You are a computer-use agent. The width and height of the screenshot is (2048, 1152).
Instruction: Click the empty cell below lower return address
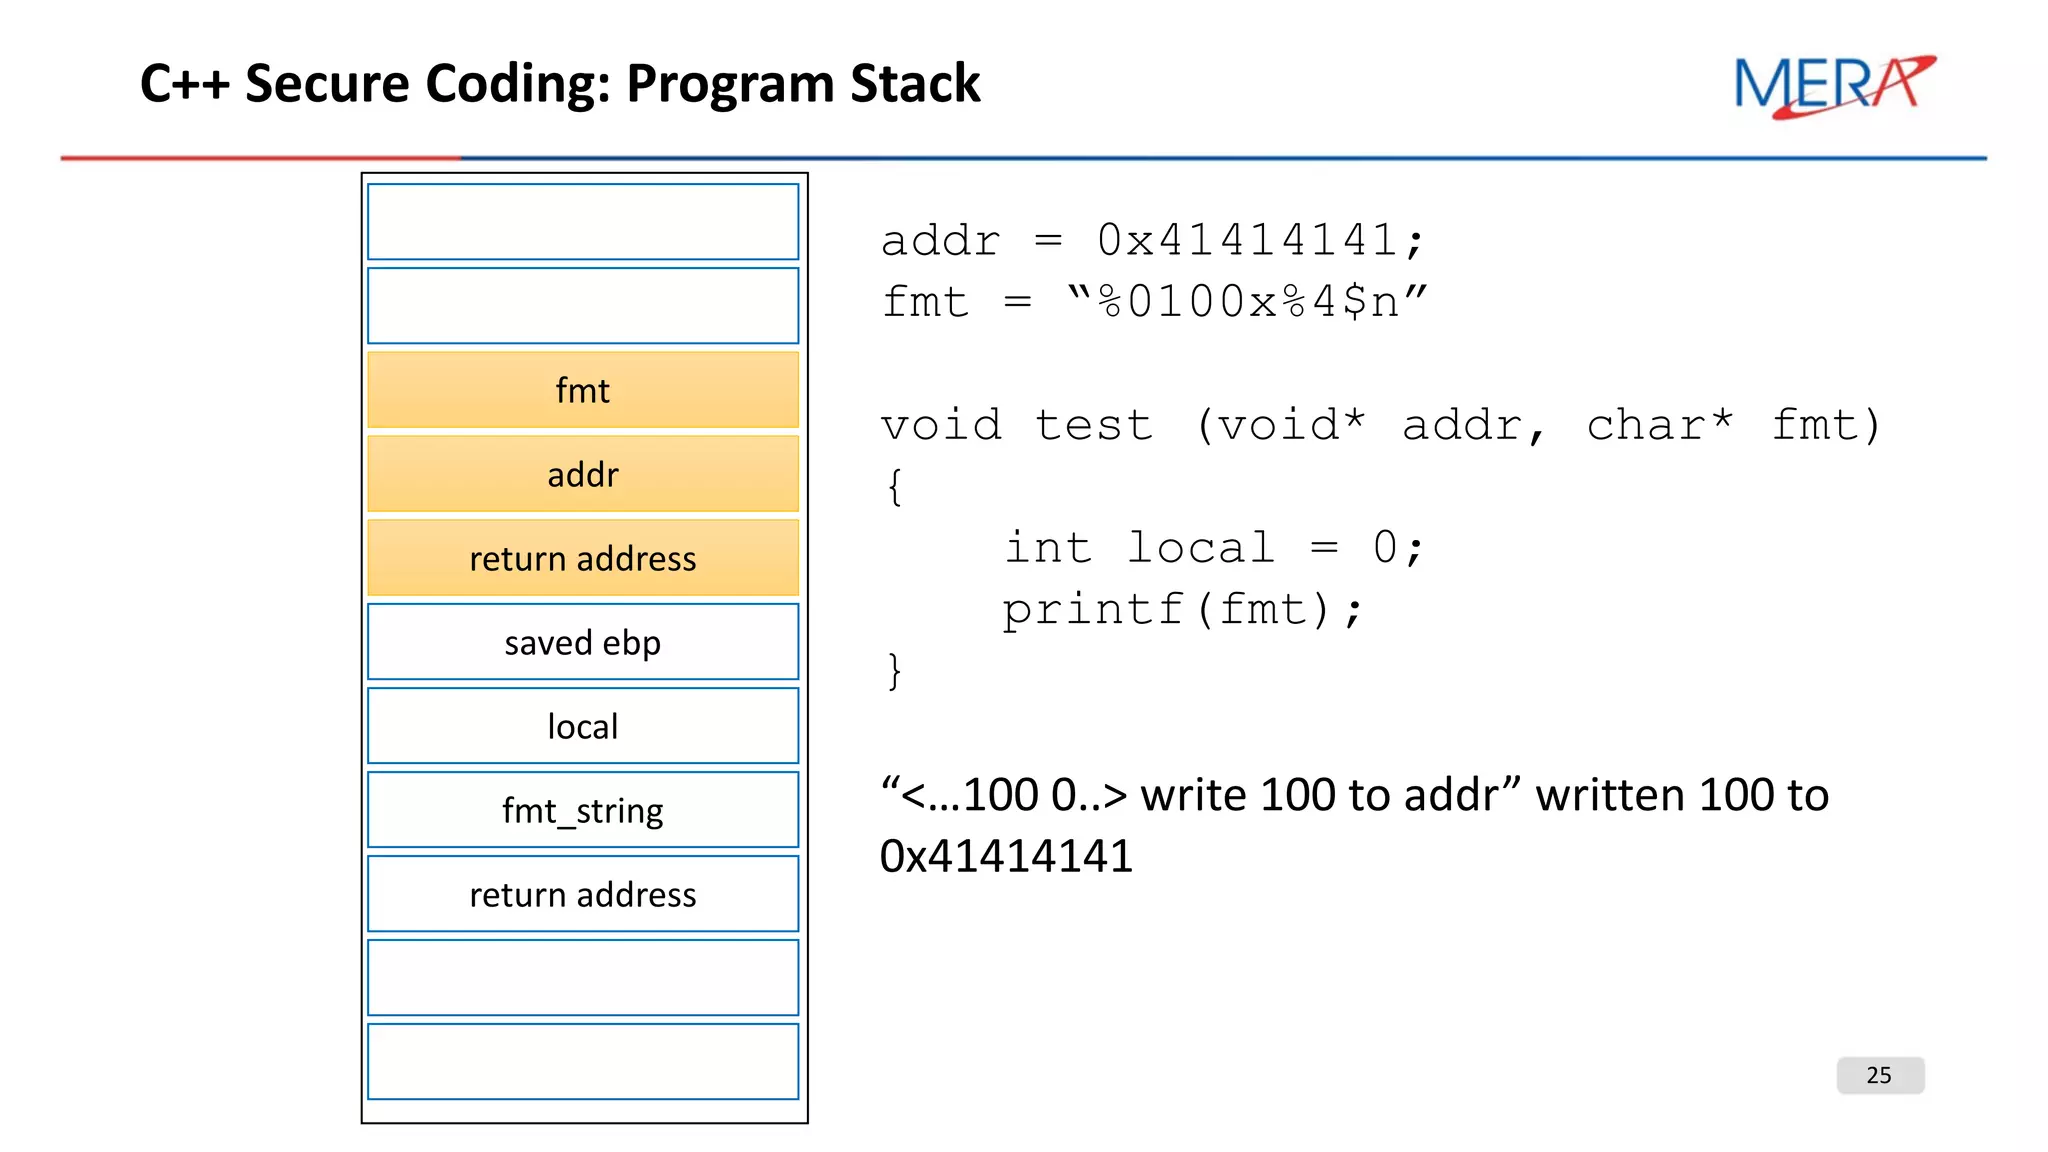[x=583, y=978]
